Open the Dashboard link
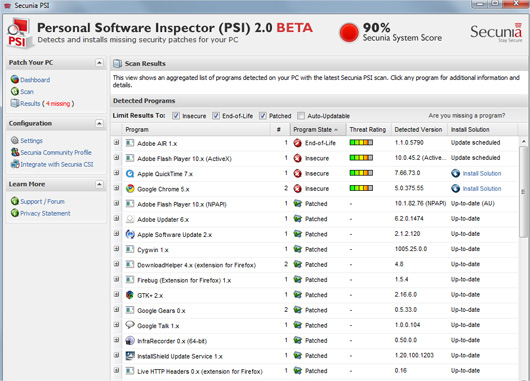Screen dimensions: 530x381 (35, 80)
